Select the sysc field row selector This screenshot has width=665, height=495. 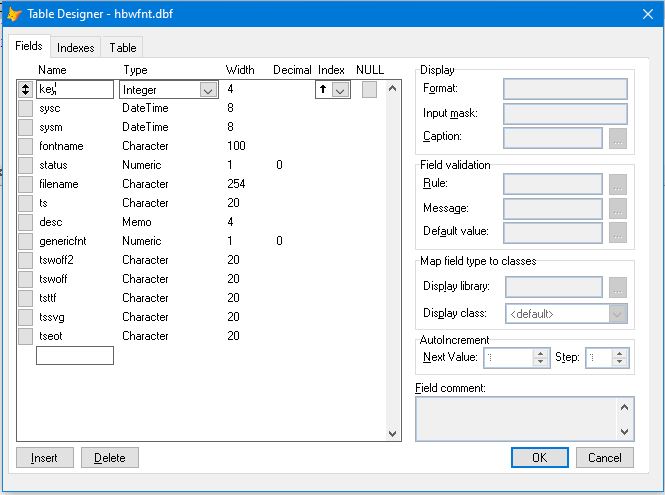click(x=25, y=108)
